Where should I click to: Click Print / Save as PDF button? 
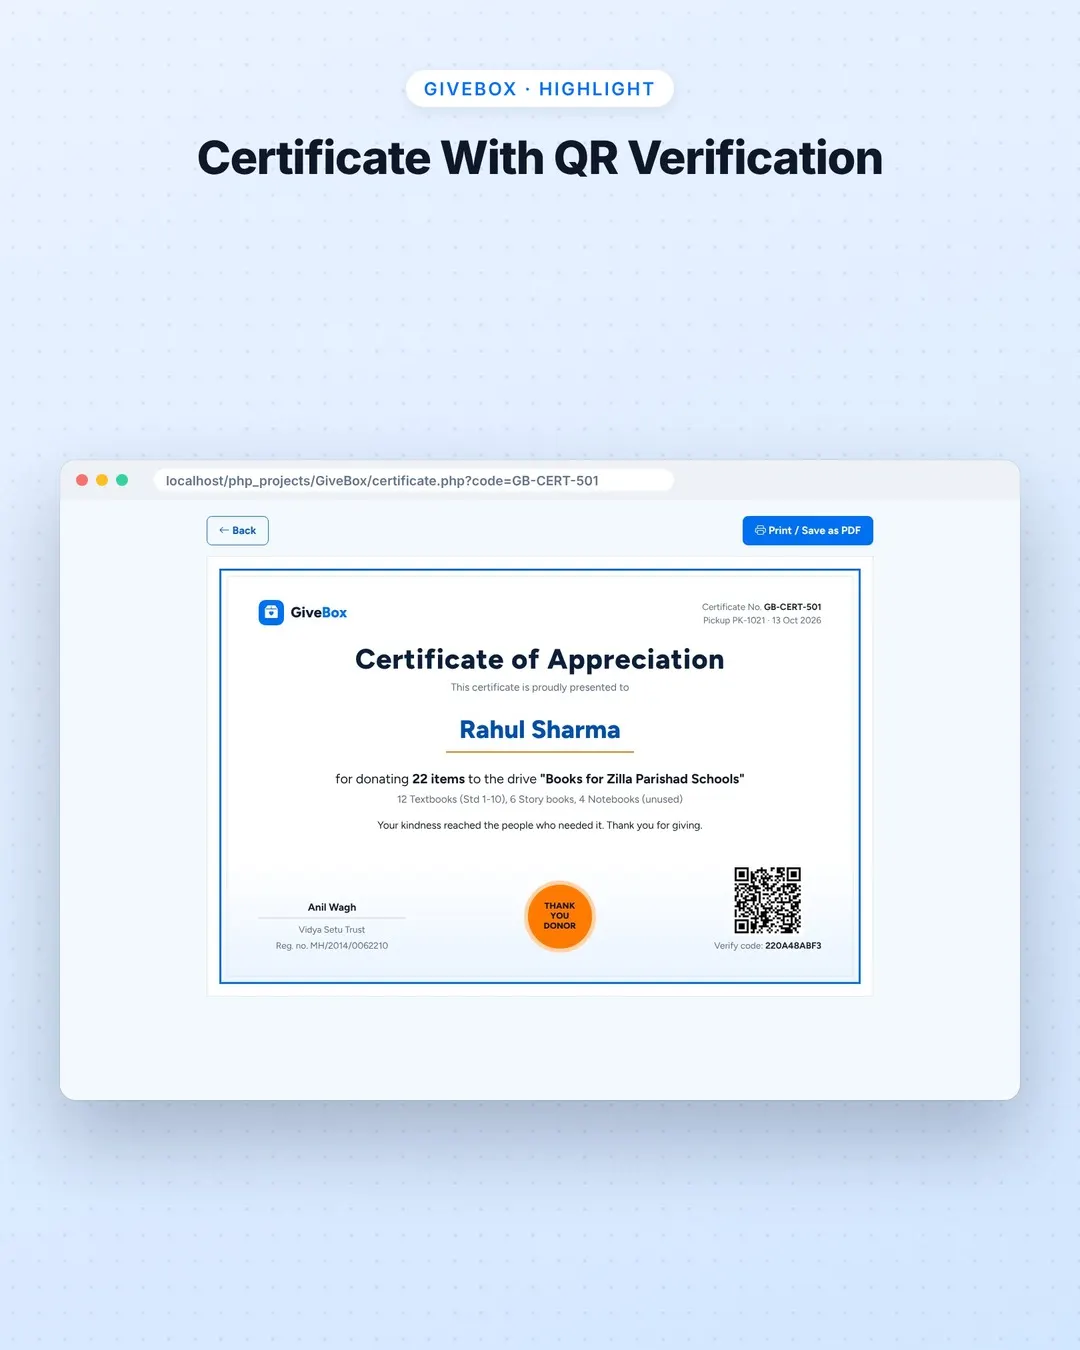(808, 530)
